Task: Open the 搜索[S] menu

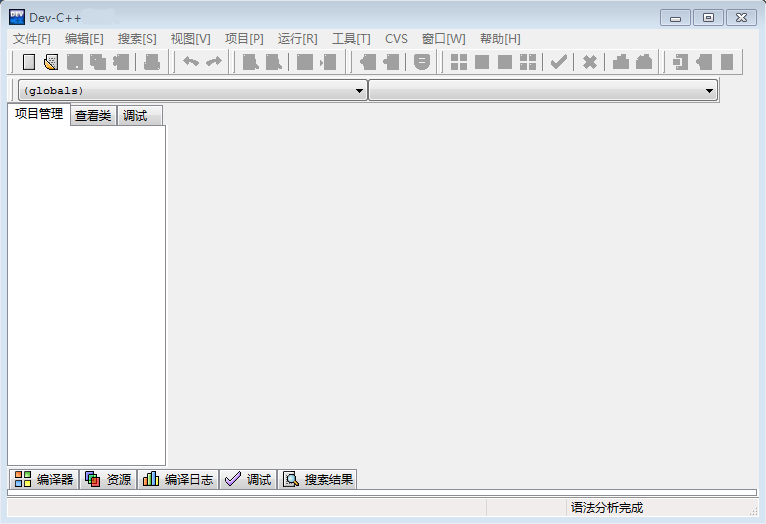Action: (137, 39)
